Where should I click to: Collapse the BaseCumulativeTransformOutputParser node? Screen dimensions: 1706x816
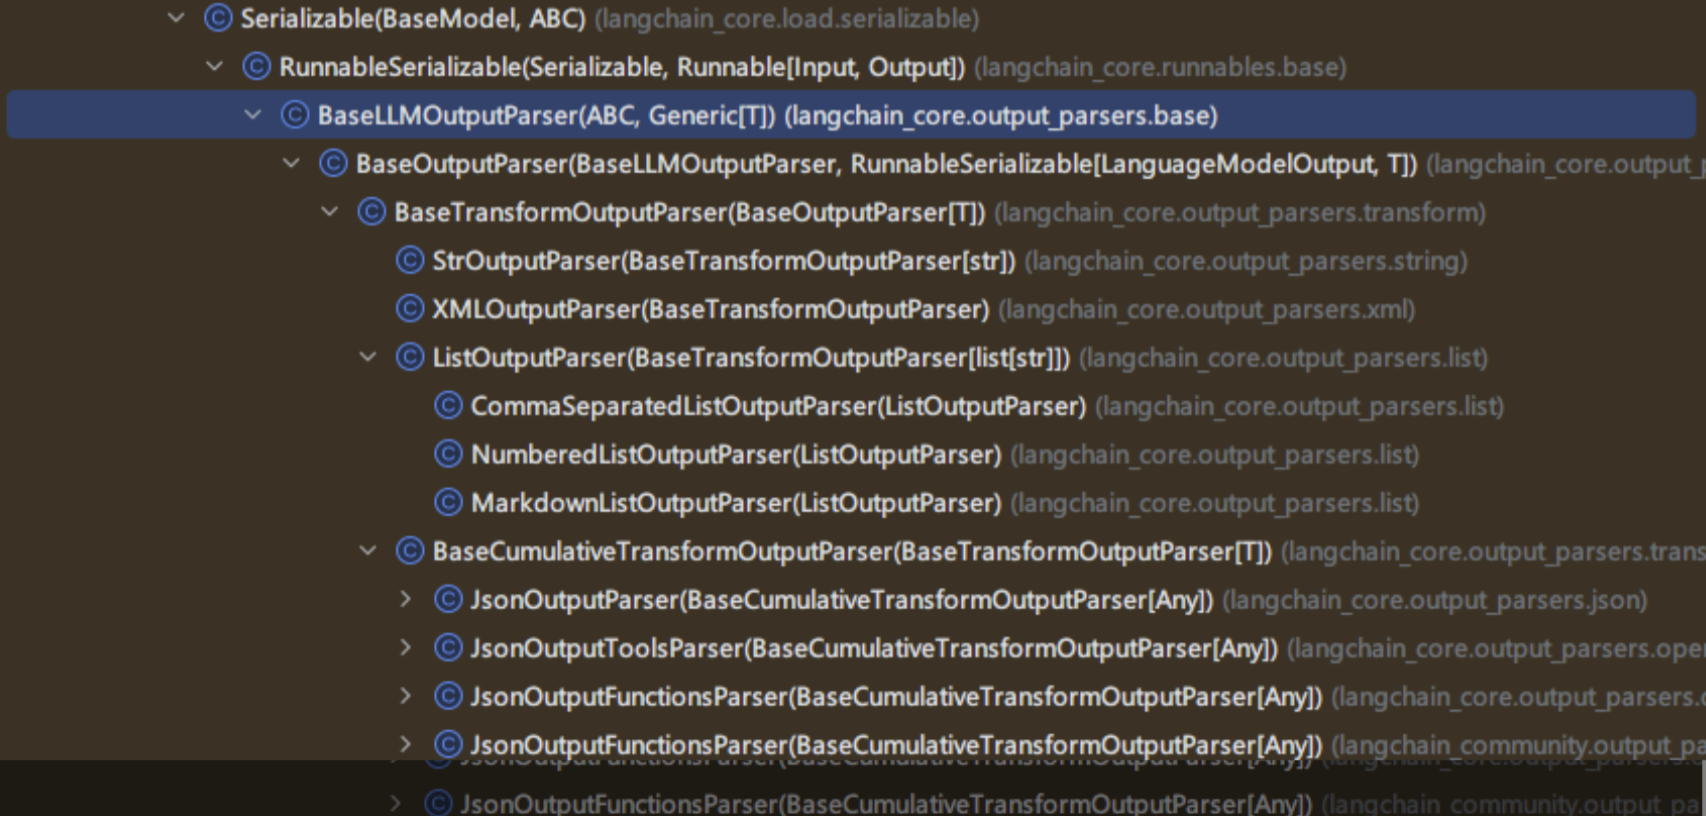point(368,551)
